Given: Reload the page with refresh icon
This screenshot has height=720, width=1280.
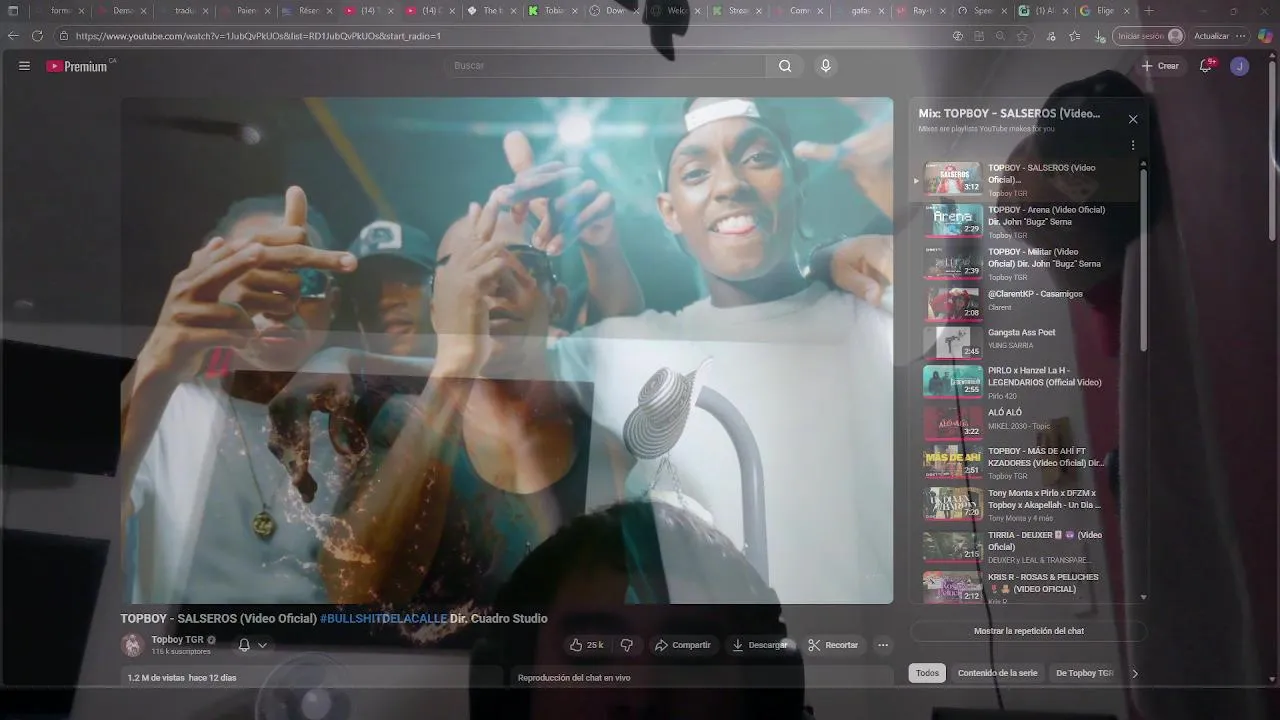Looking at the screenshot, I should point(37,36).
